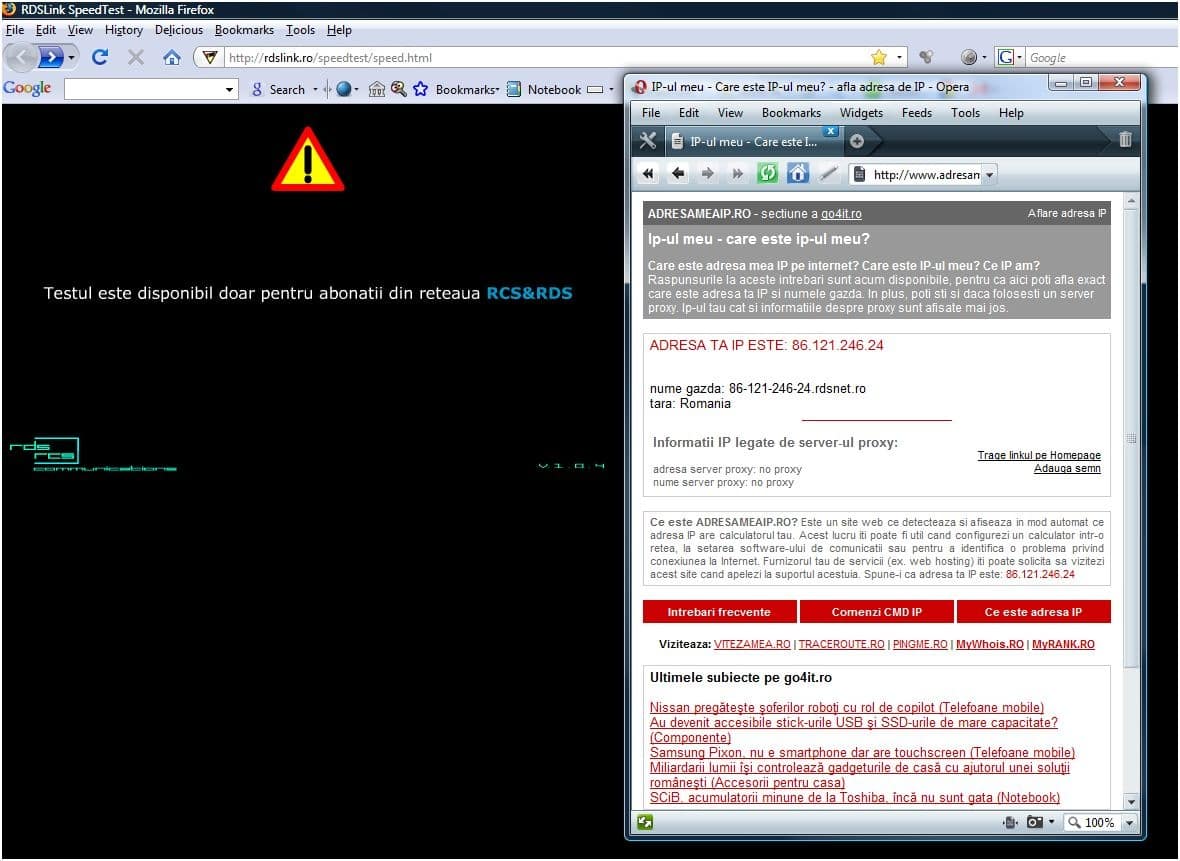Click Opera status bar page icon beside camera
Screen dimensions: 1180x861
pyautogui.click(x=1011, y=823)
